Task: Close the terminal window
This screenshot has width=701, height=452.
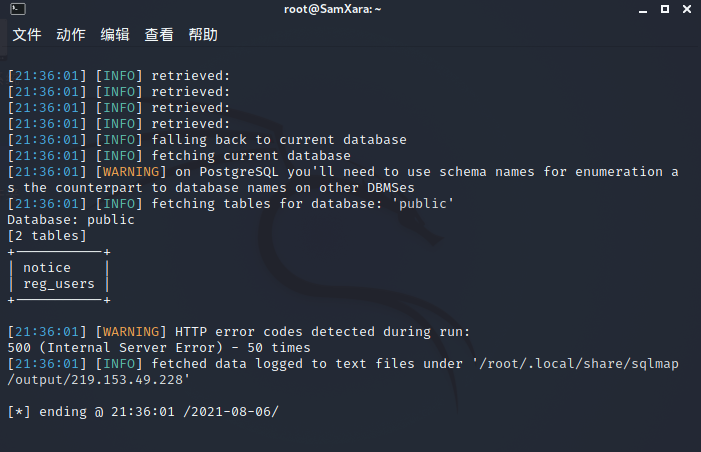Action: pos(687,9)
